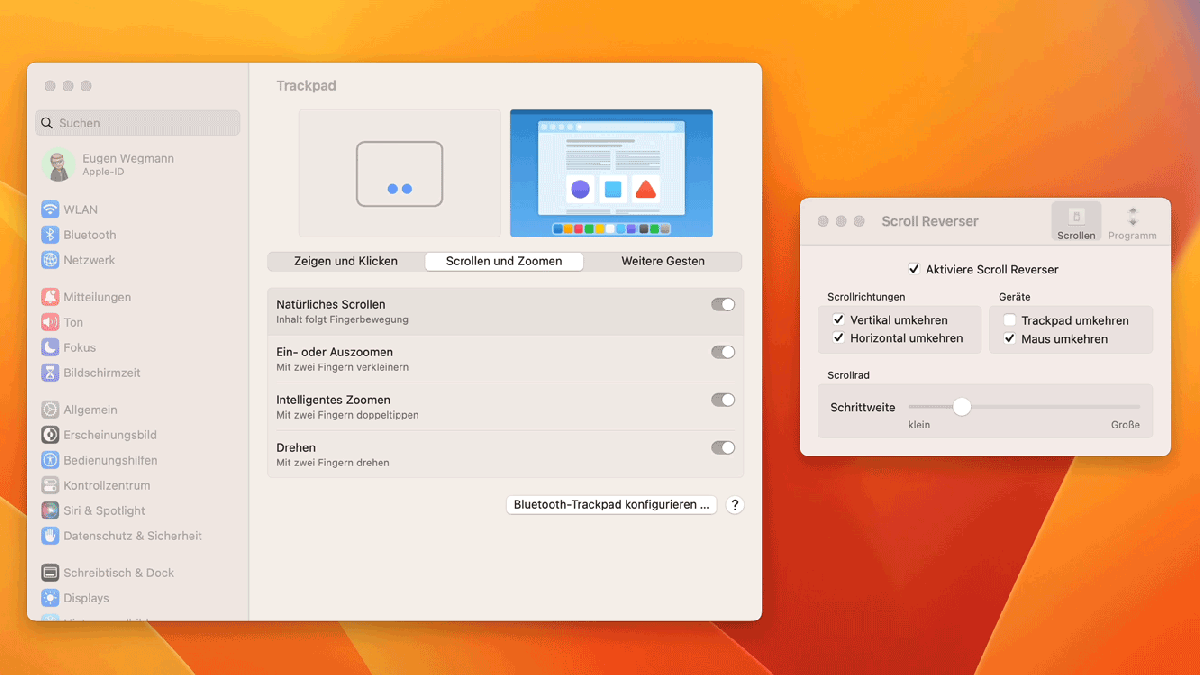
Task: Select the Displays sun icon
Action: click(50, 598)
